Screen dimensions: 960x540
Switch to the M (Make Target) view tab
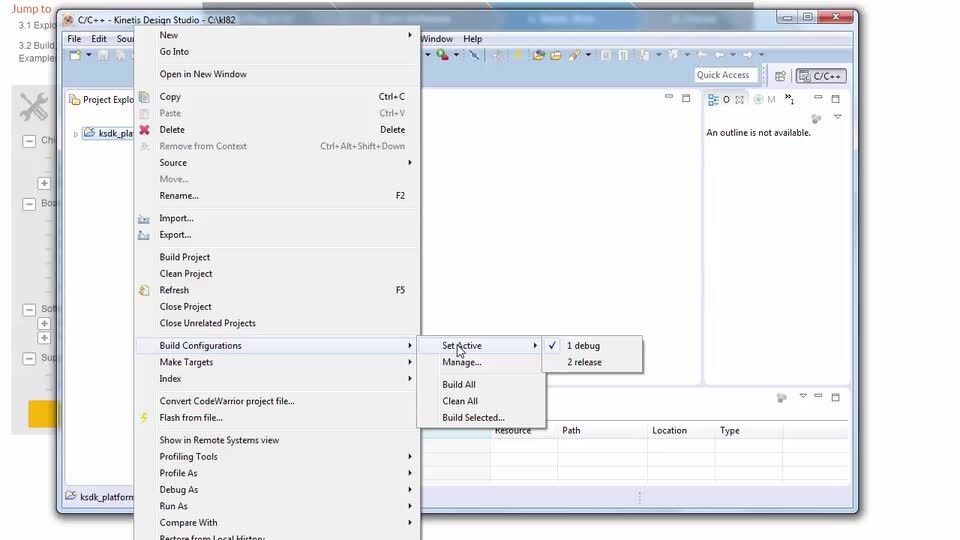[x=765, y=99]
